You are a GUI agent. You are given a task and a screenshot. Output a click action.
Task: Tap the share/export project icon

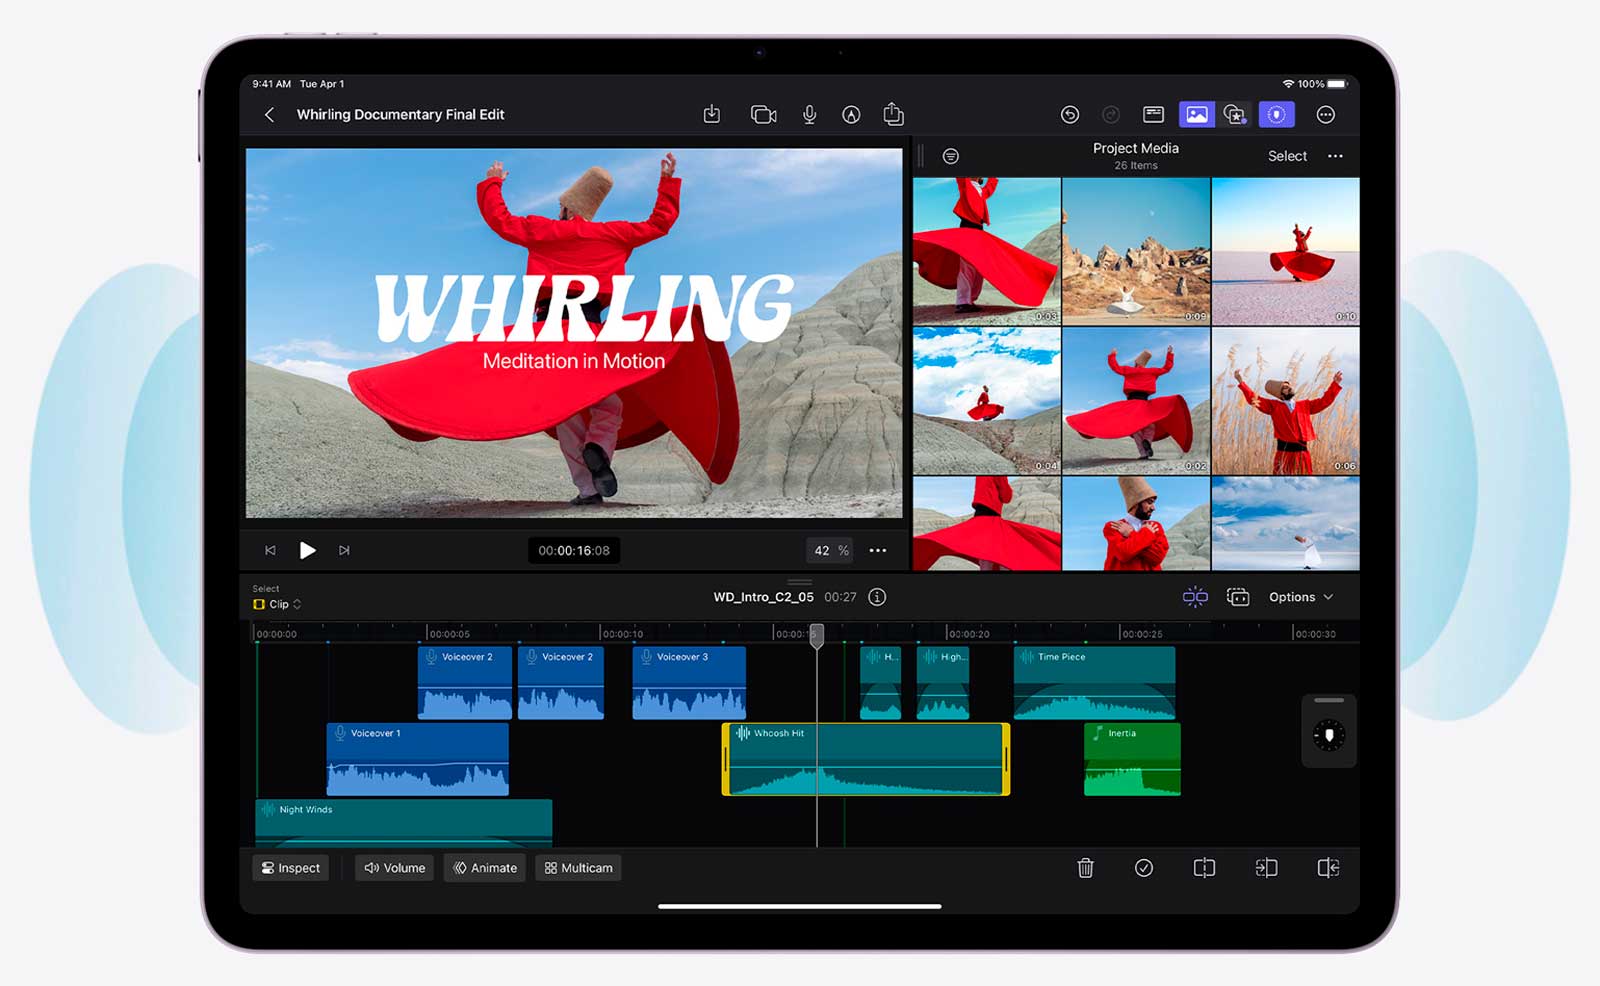(x=893, y=115)
